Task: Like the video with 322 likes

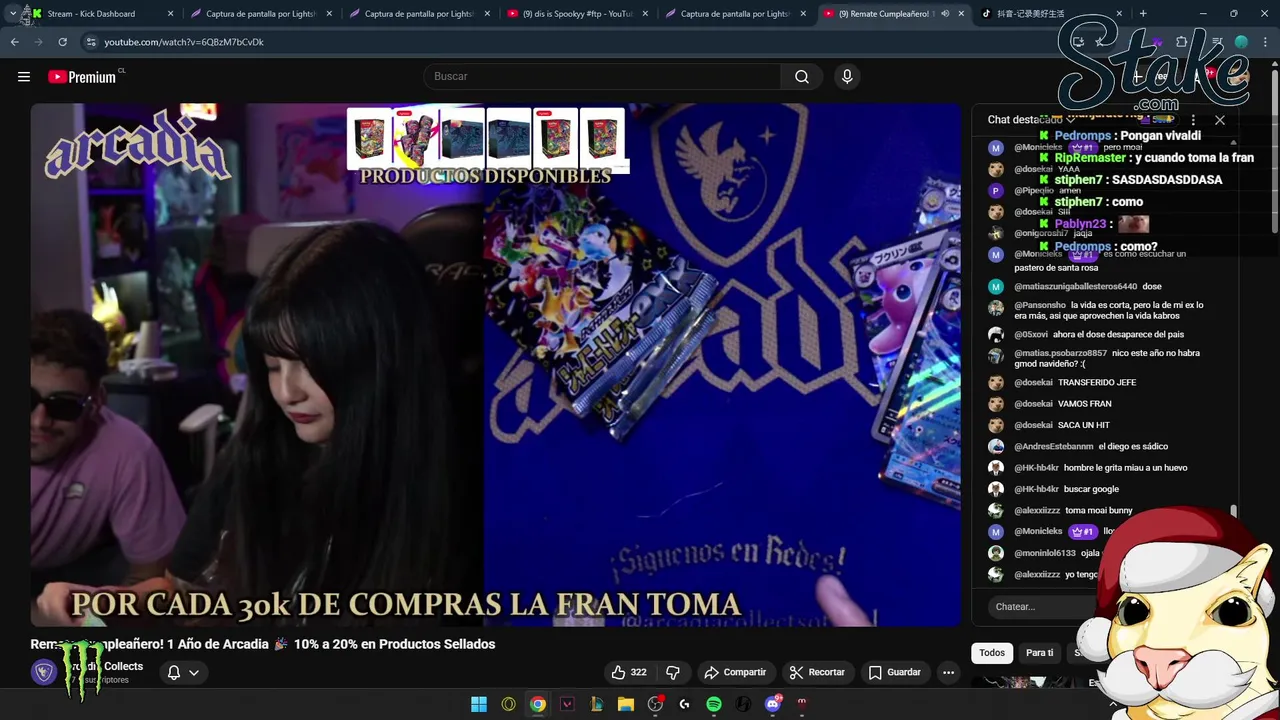Action: pos(629,672)
